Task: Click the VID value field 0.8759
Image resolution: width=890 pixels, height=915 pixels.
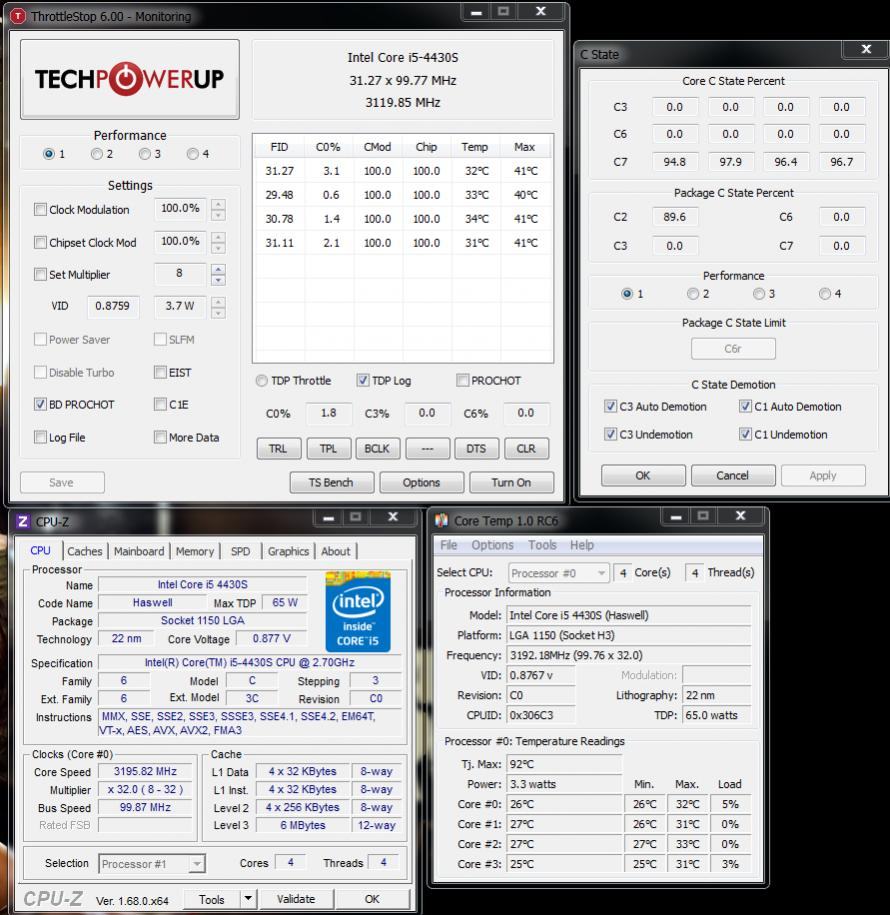Action: coord(113,306)
